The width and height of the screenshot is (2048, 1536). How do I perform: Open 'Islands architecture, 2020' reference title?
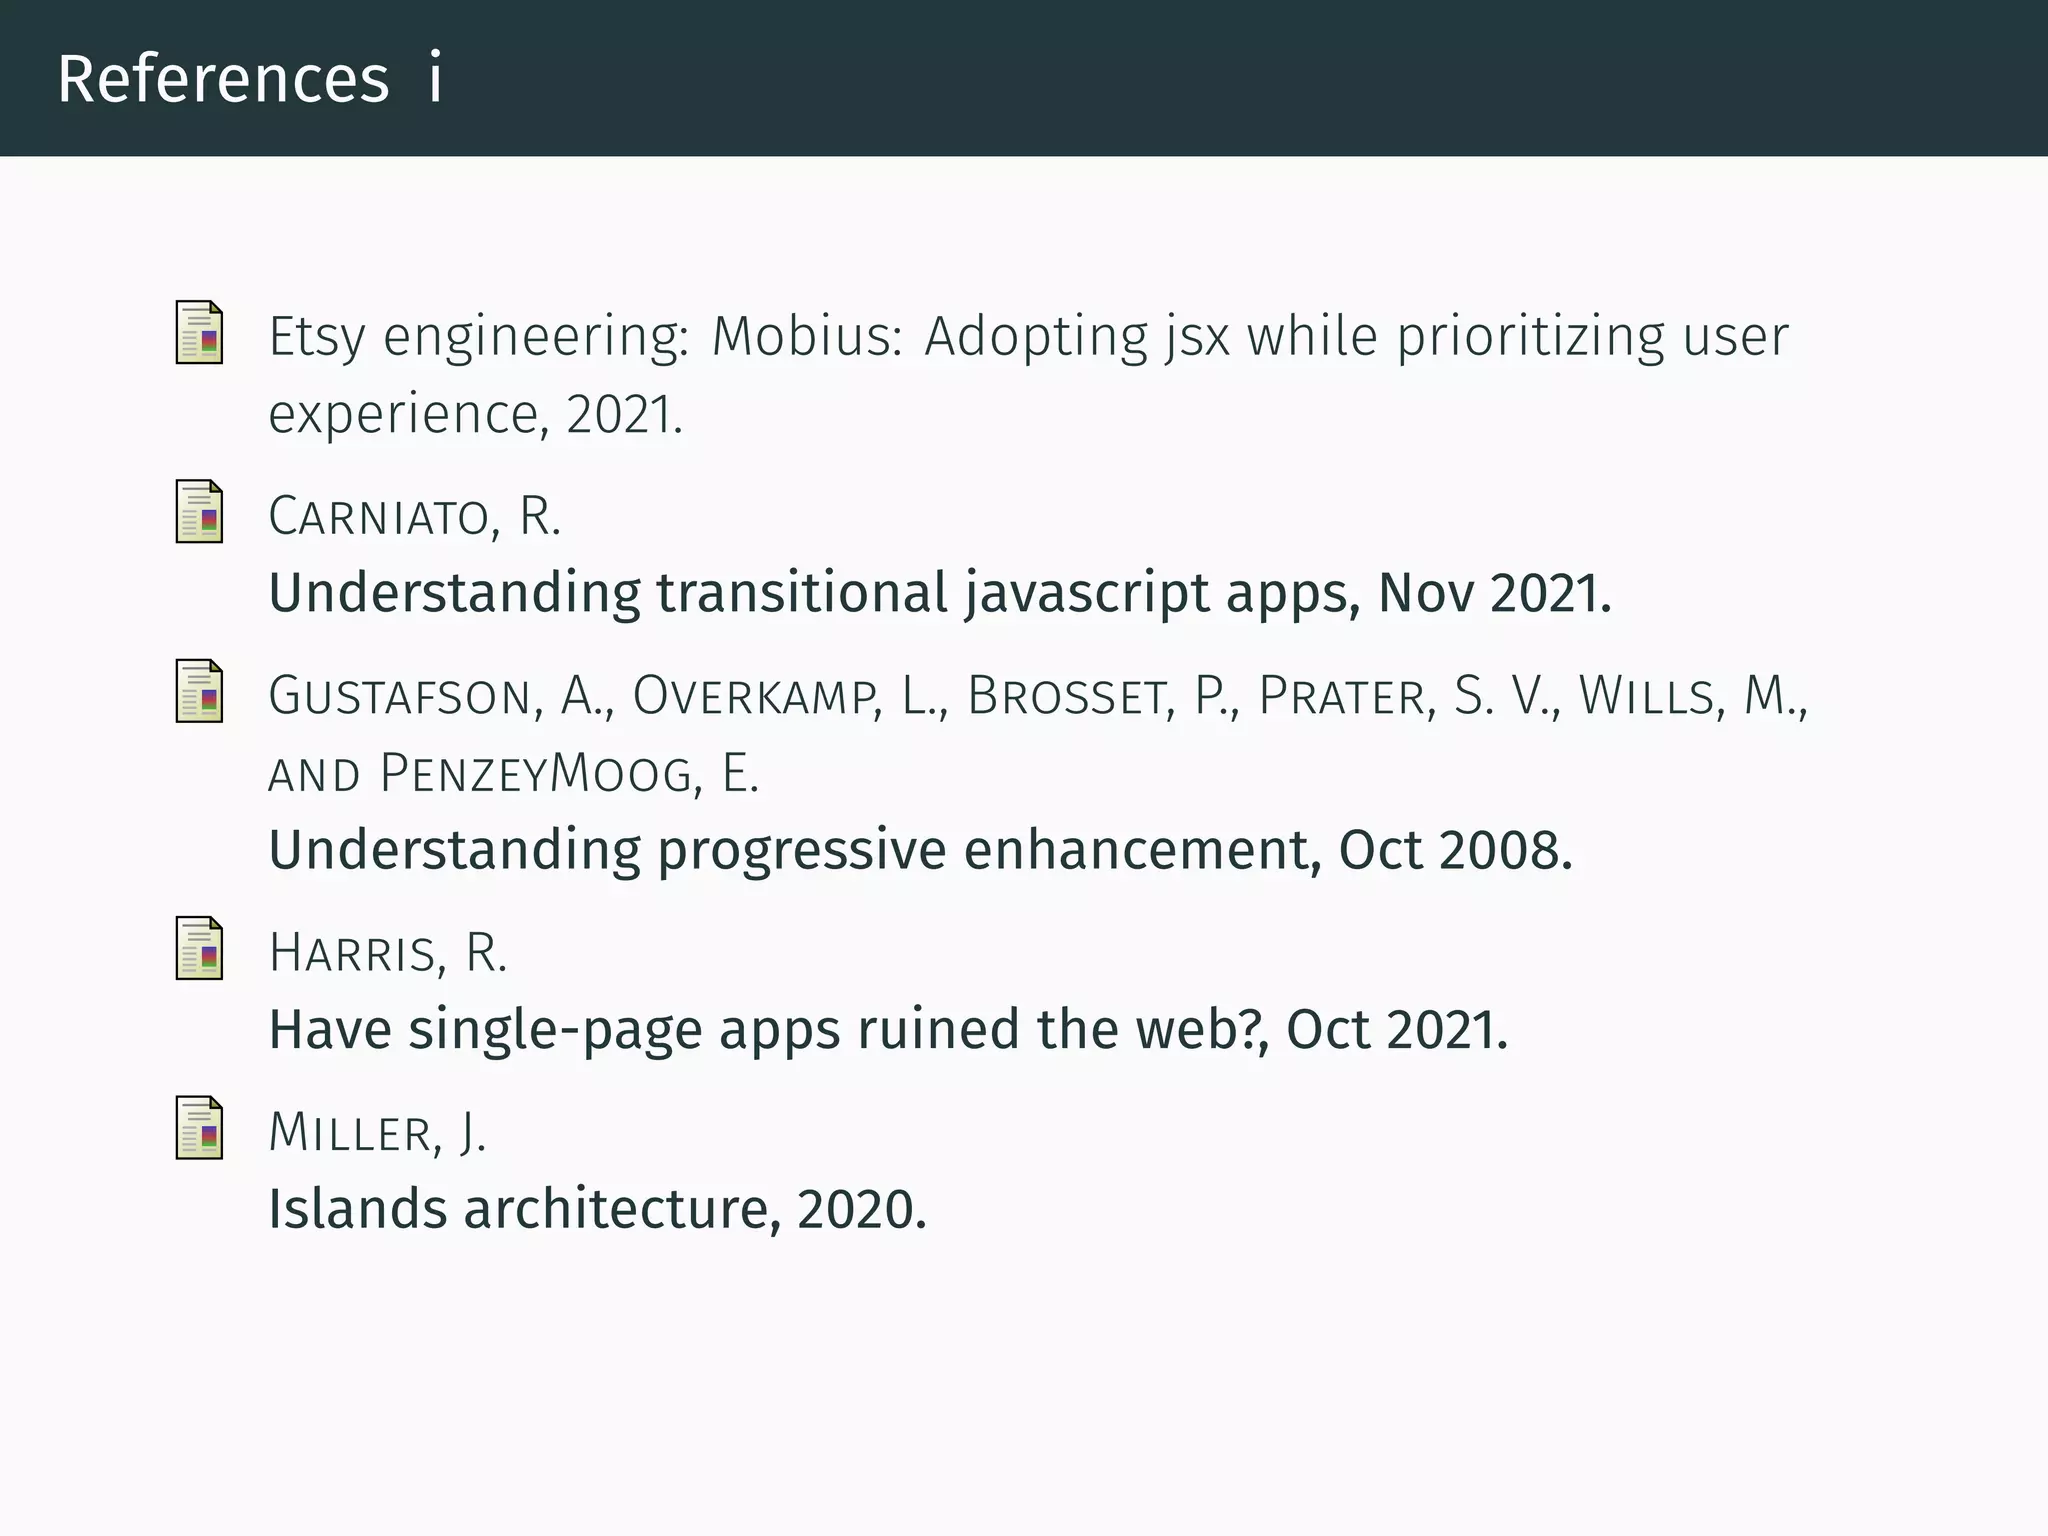(597, 1209)
